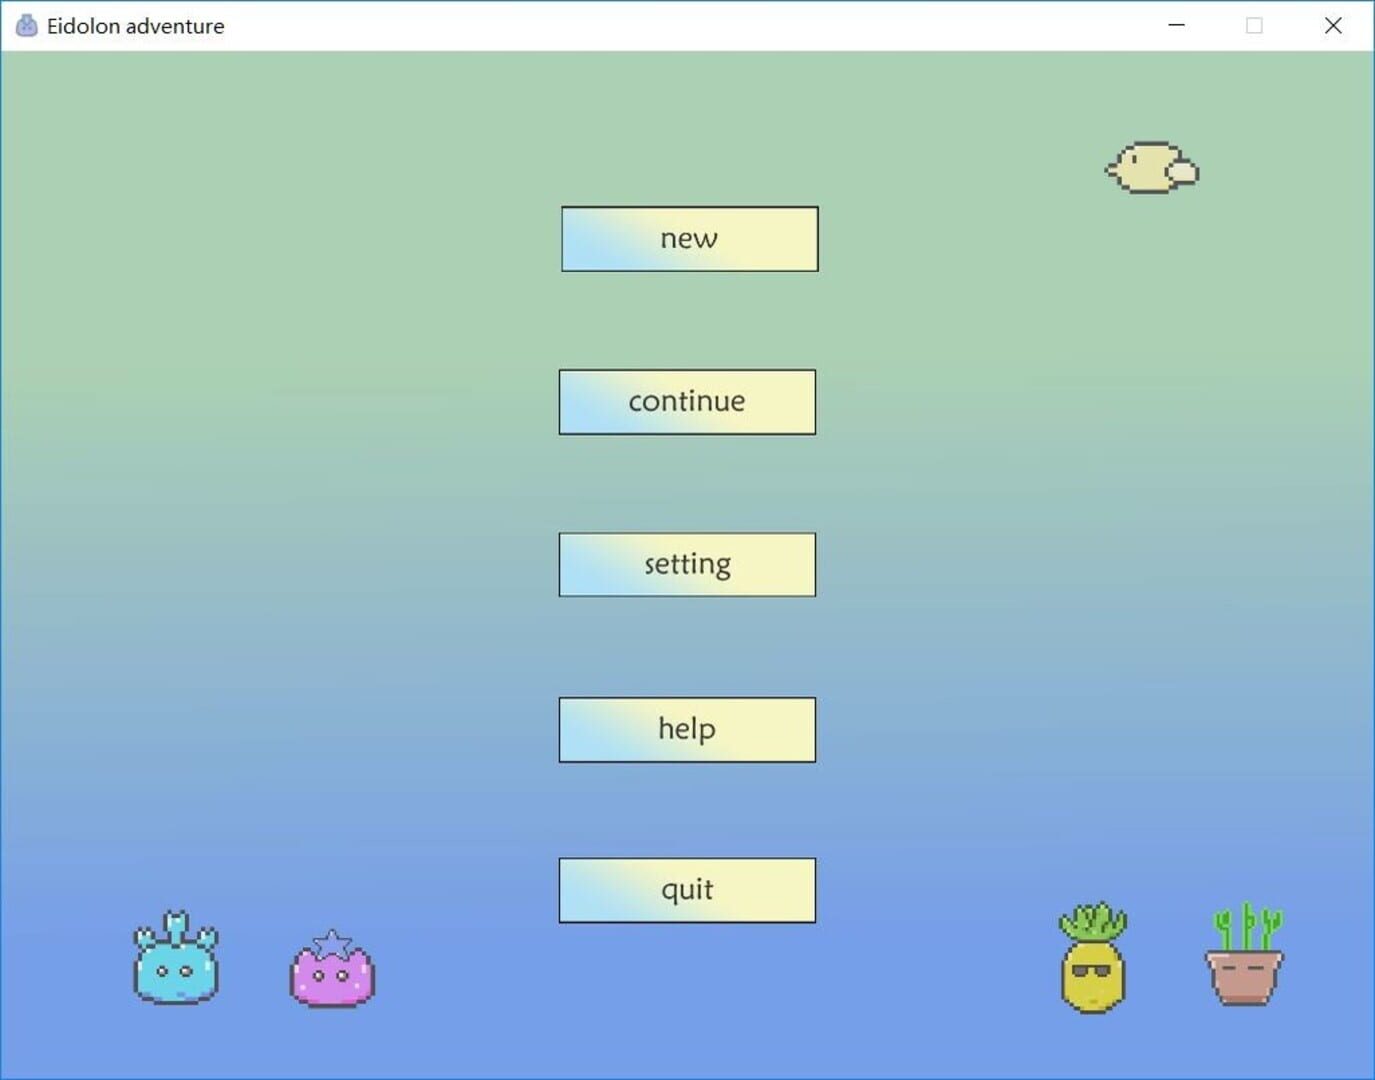Image resolution: width=1375 pixels, height=1080 pixels.
Task: Click the potted plant creature
Action: tap(1244, 955)
